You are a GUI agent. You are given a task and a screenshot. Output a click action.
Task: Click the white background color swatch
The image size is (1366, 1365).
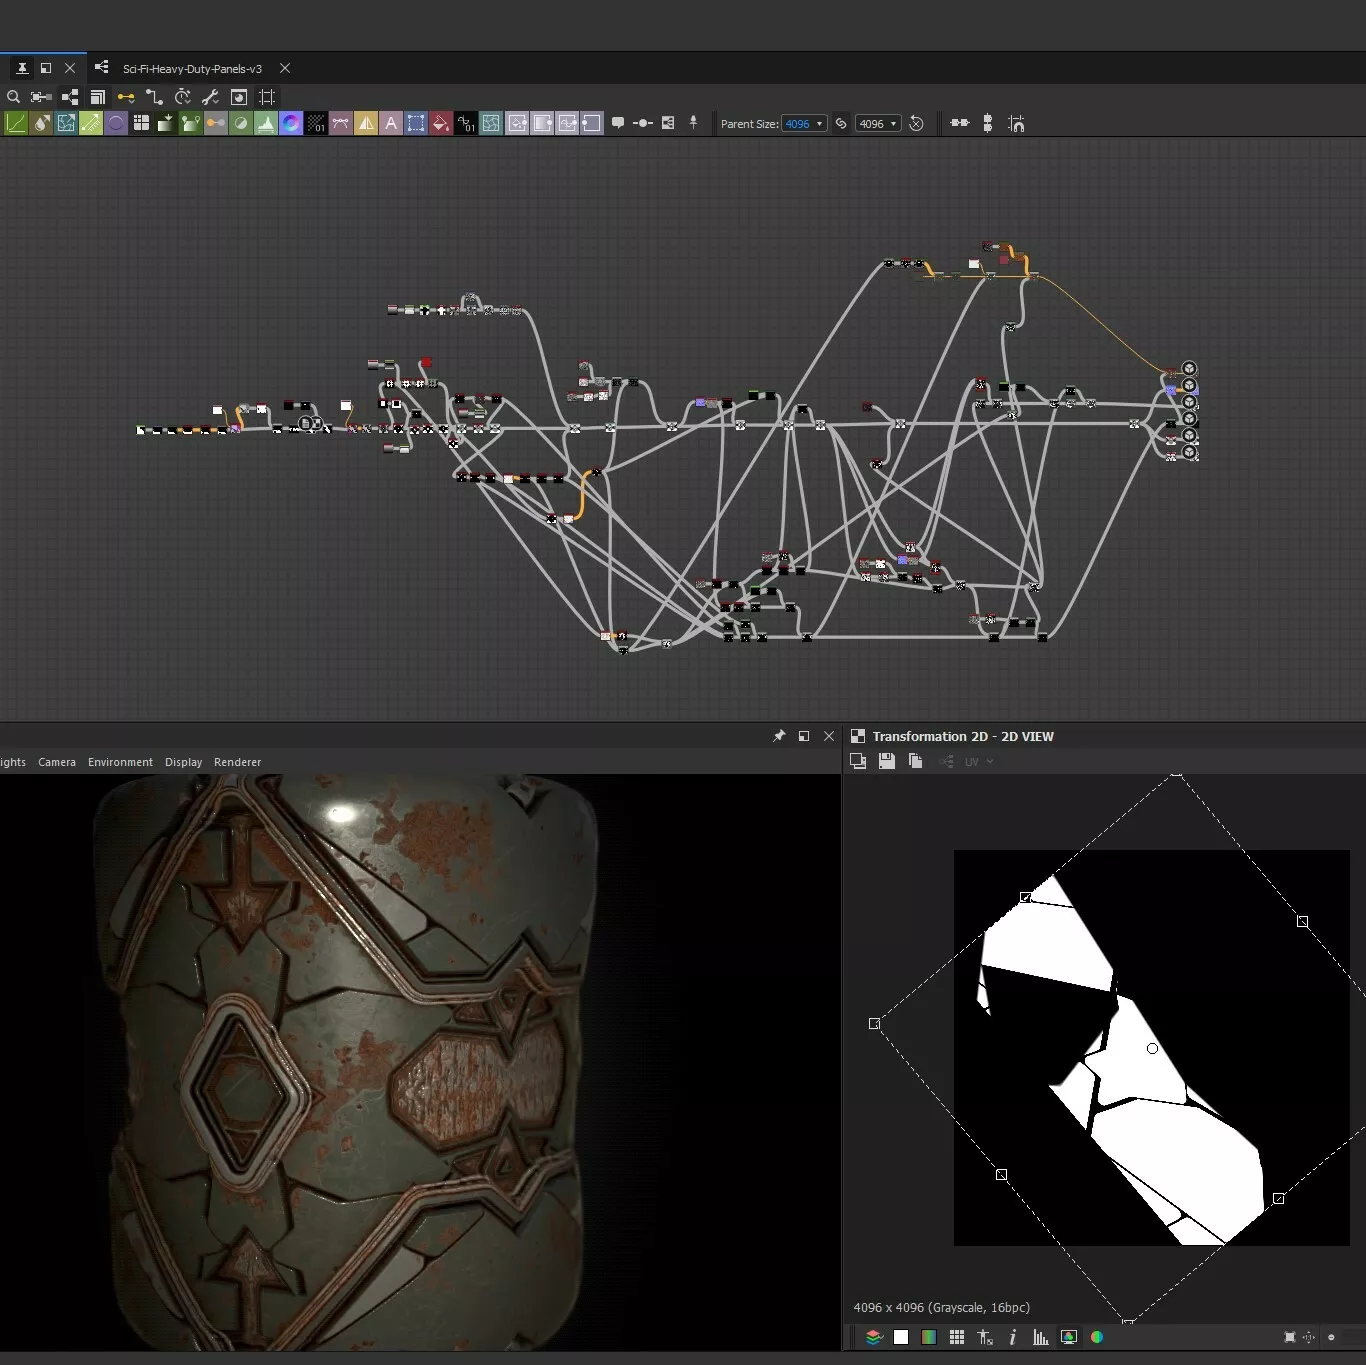pos(901,1337)
